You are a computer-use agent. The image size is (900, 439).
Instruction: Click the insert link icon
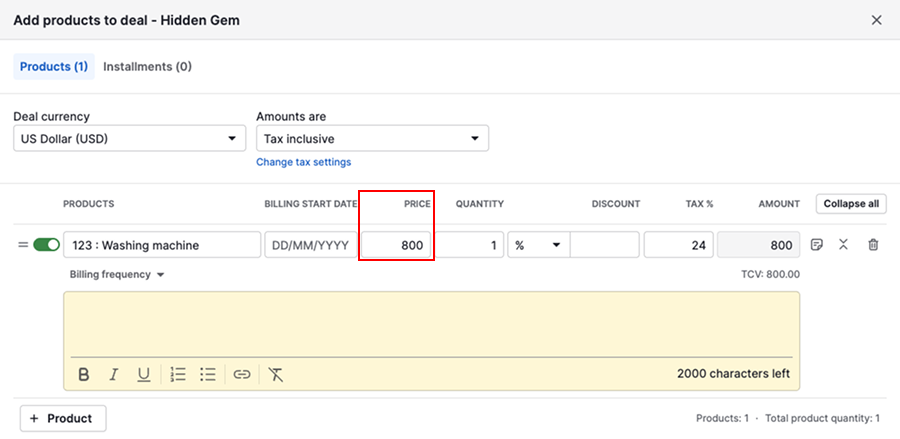point(242,374)
